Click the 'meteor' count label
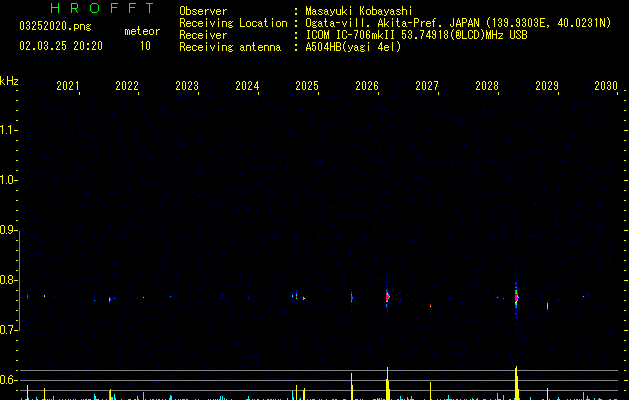This screenshot has width=629, height=400. tap(142, 31)
